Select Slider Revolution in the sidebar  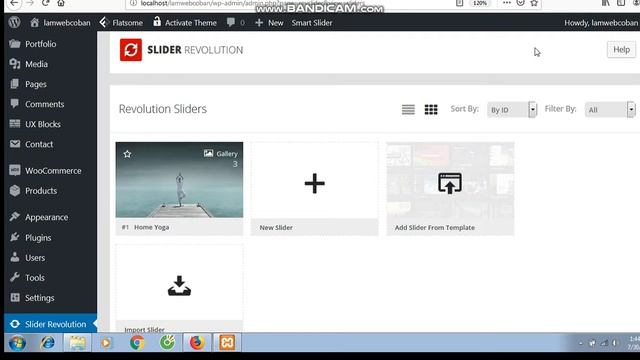(51, 324)
